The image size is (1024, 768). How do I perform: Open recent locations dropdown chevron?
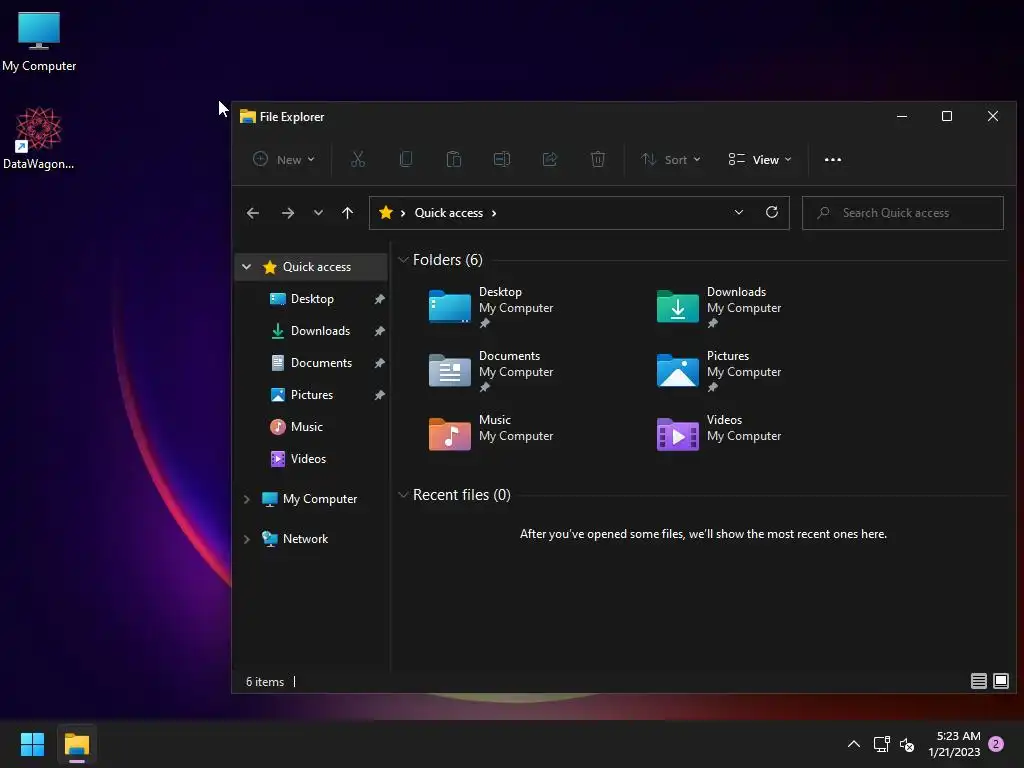pos(318,213)
